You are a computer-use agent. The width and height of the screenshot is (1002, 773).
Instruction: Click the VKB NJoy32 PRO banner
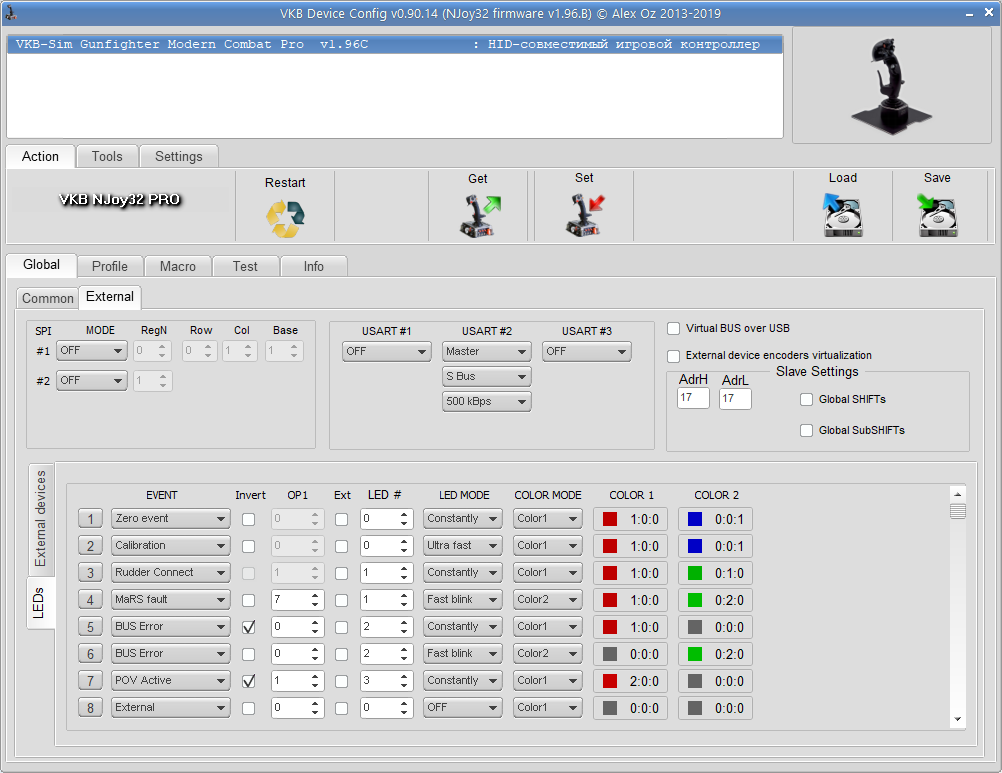coord(119,199)
